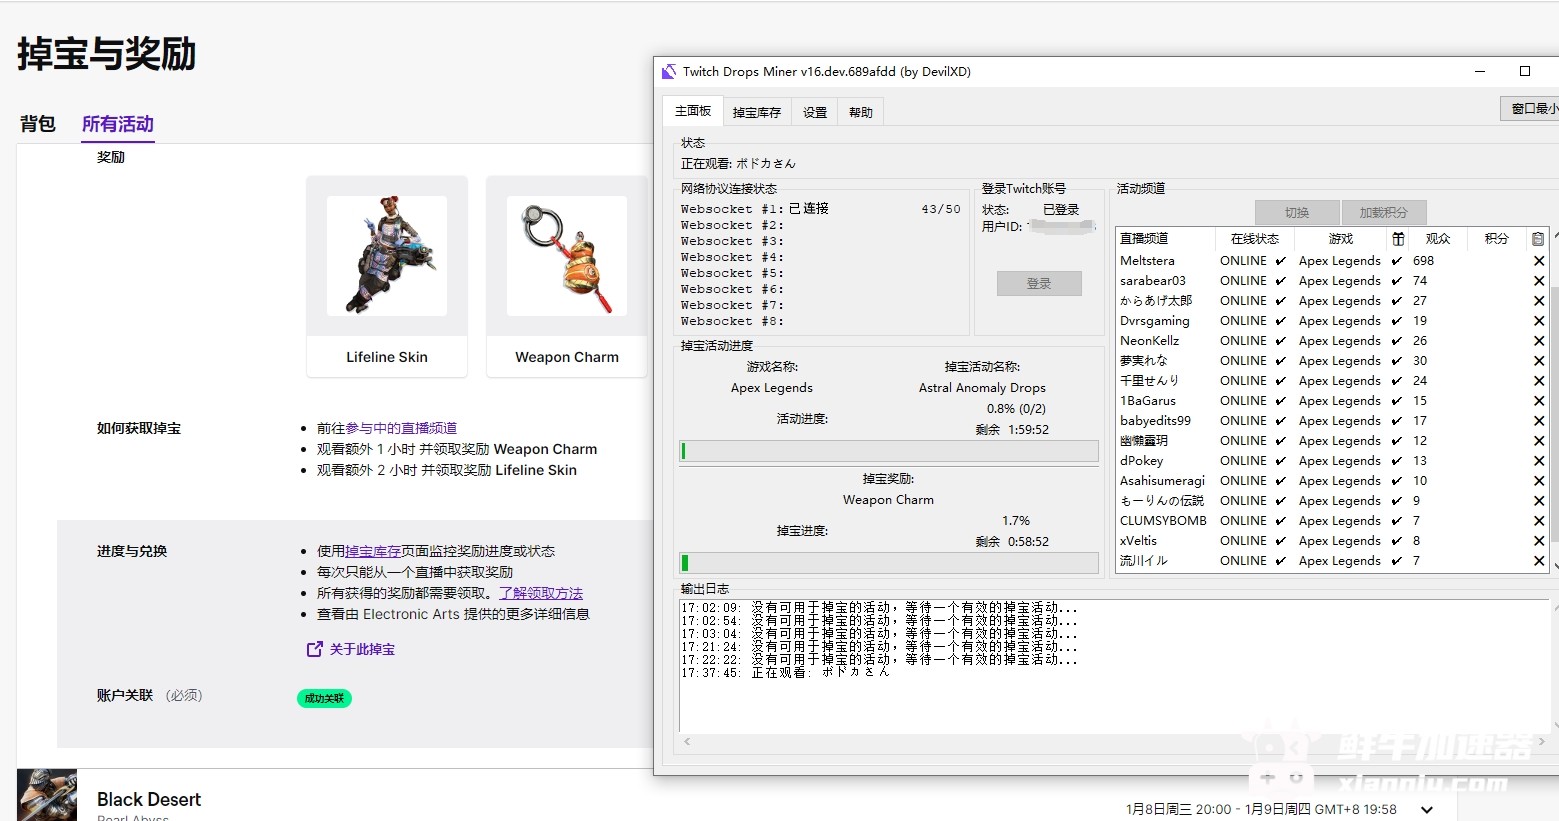Click the 活动进度 progress bar
Screen dimensions: 1559x821
889,451
